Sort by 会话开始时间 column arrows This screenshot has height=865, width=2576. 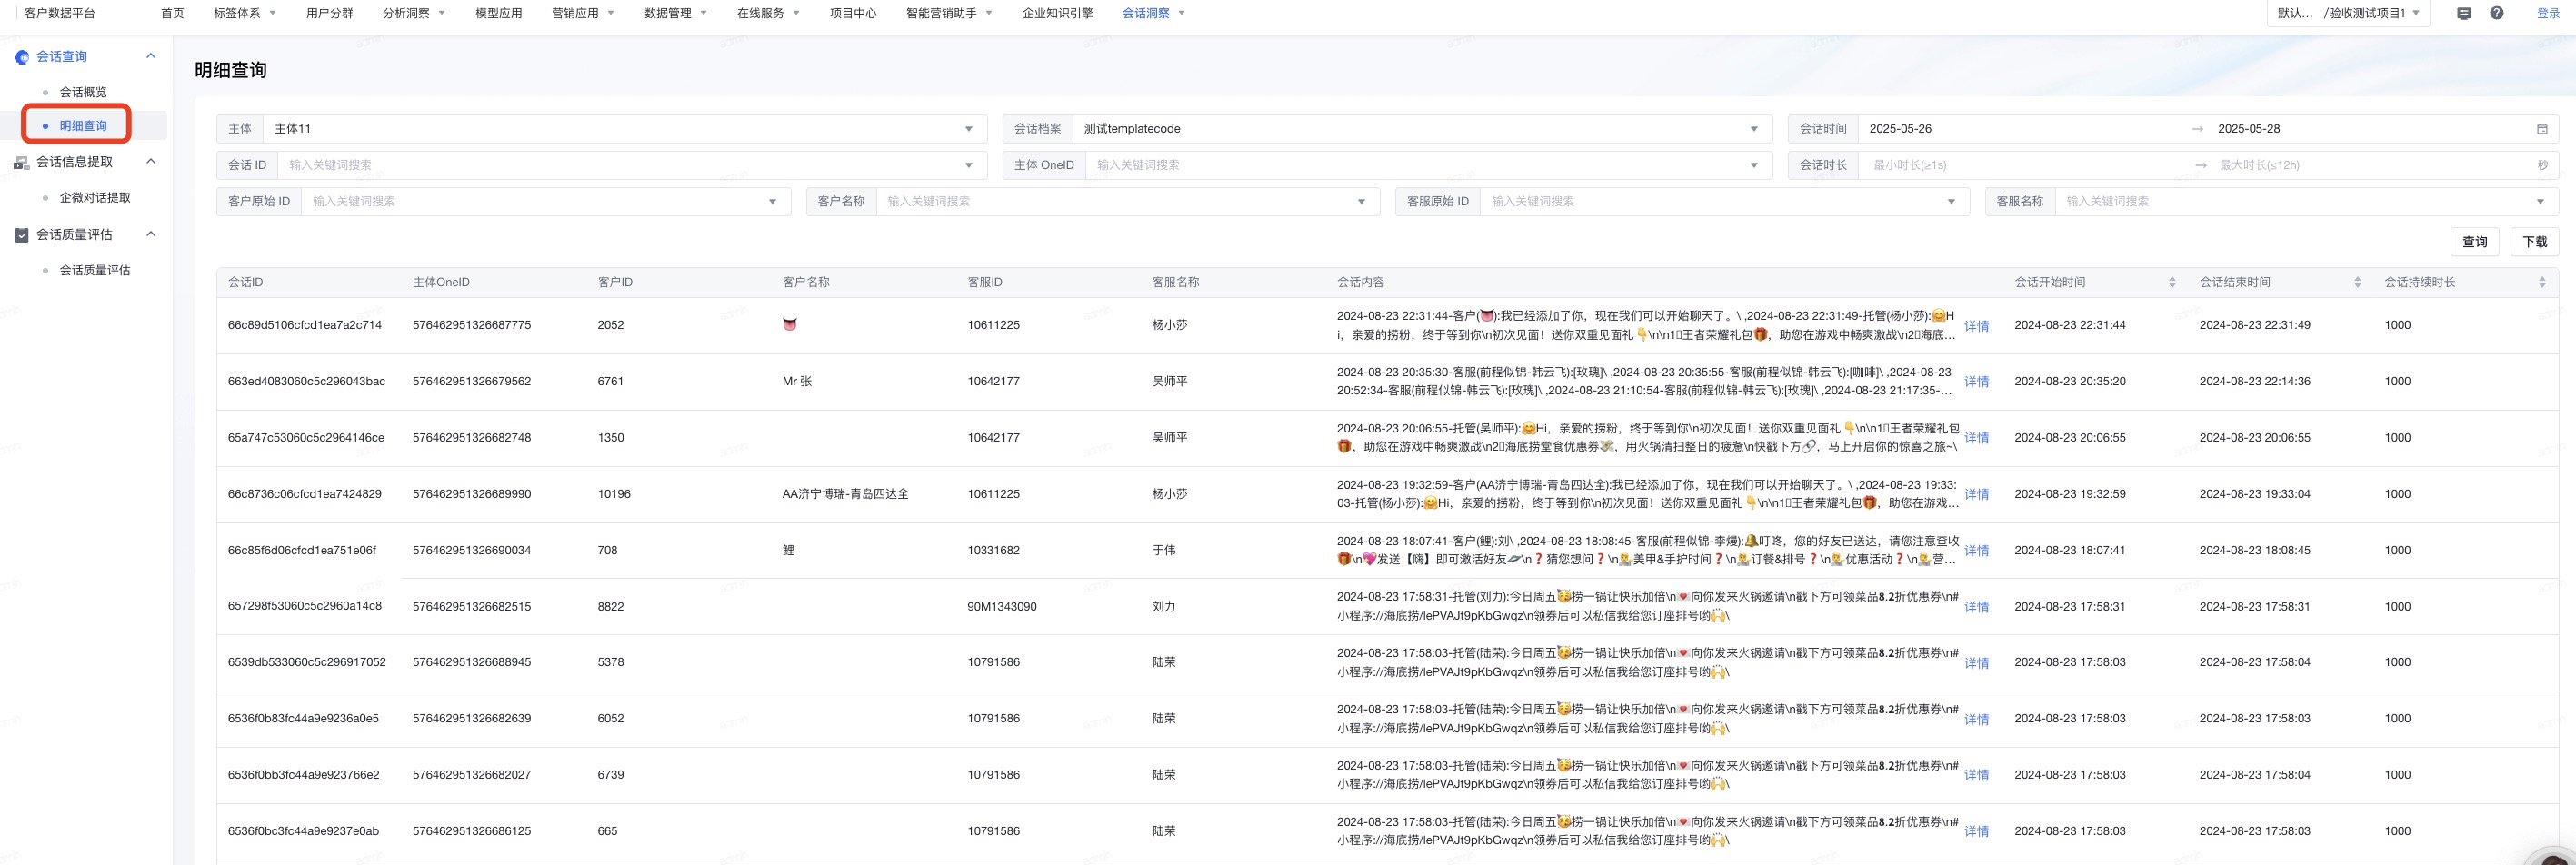2171,283
